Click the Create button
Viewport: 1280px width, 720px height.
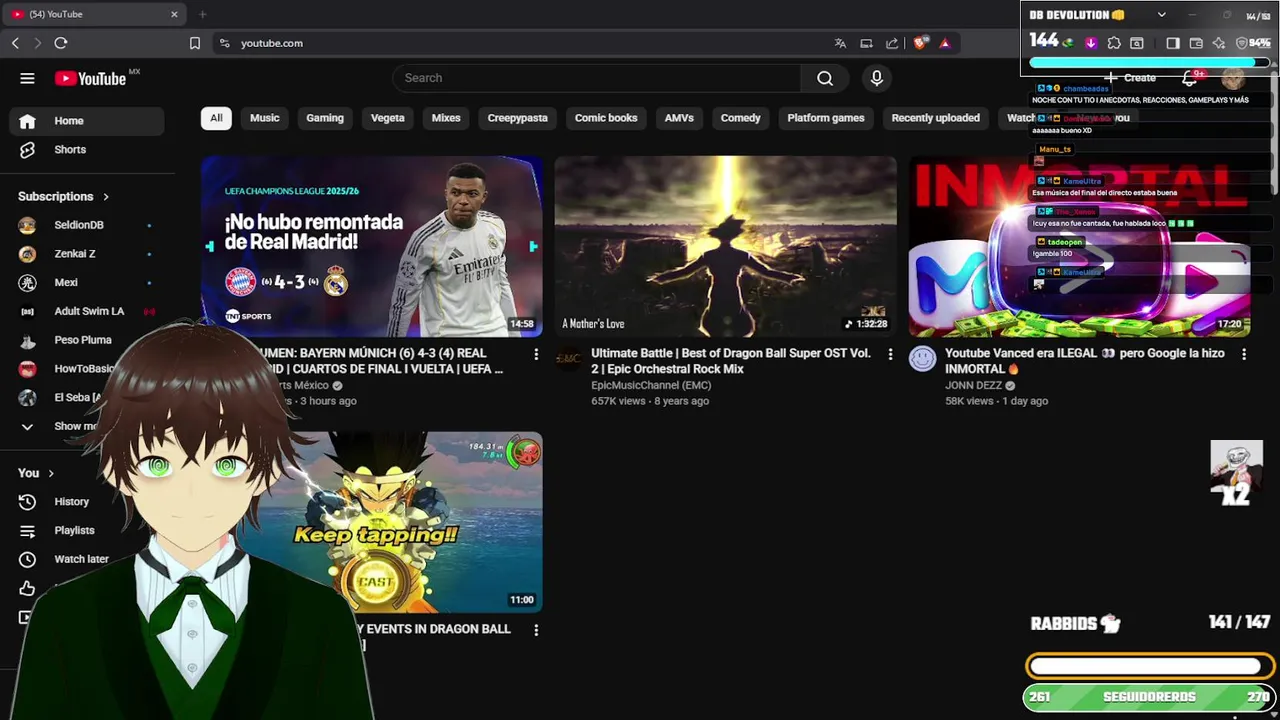tap(1130, 78)
